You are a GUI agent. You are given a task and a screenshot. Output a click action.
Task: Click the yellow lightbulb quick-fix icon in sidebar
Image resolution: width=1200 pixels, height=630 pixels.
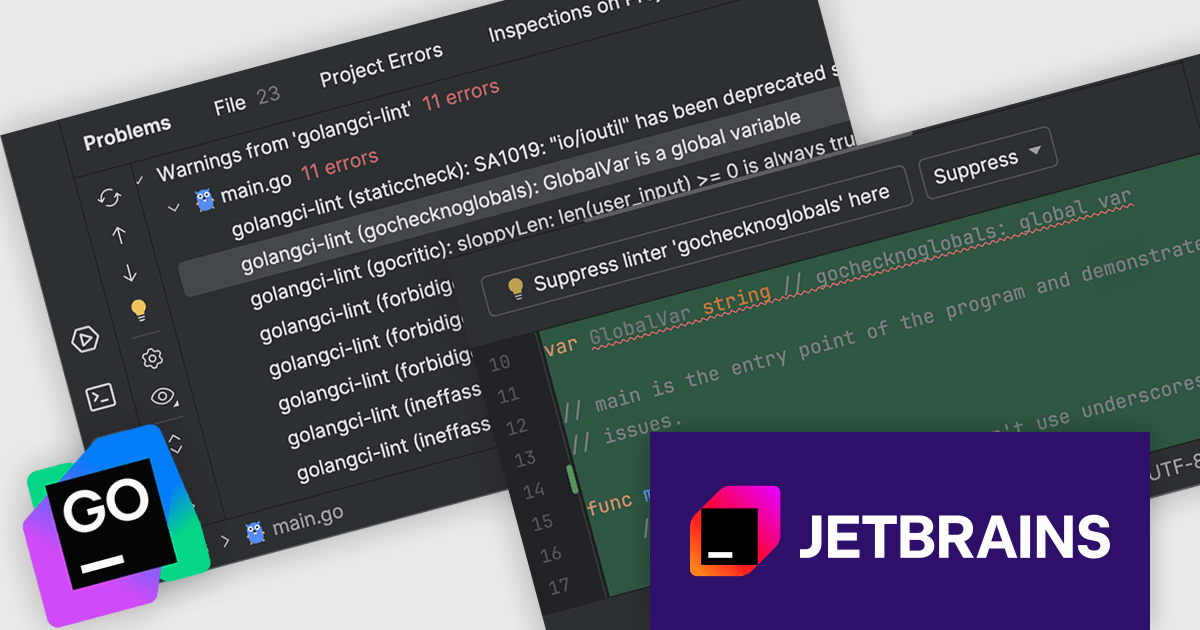(140, 310)
